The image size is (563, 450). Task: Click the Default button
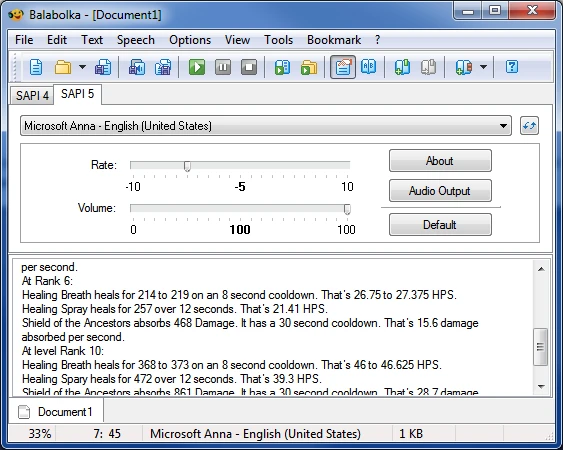coord(440,225)
